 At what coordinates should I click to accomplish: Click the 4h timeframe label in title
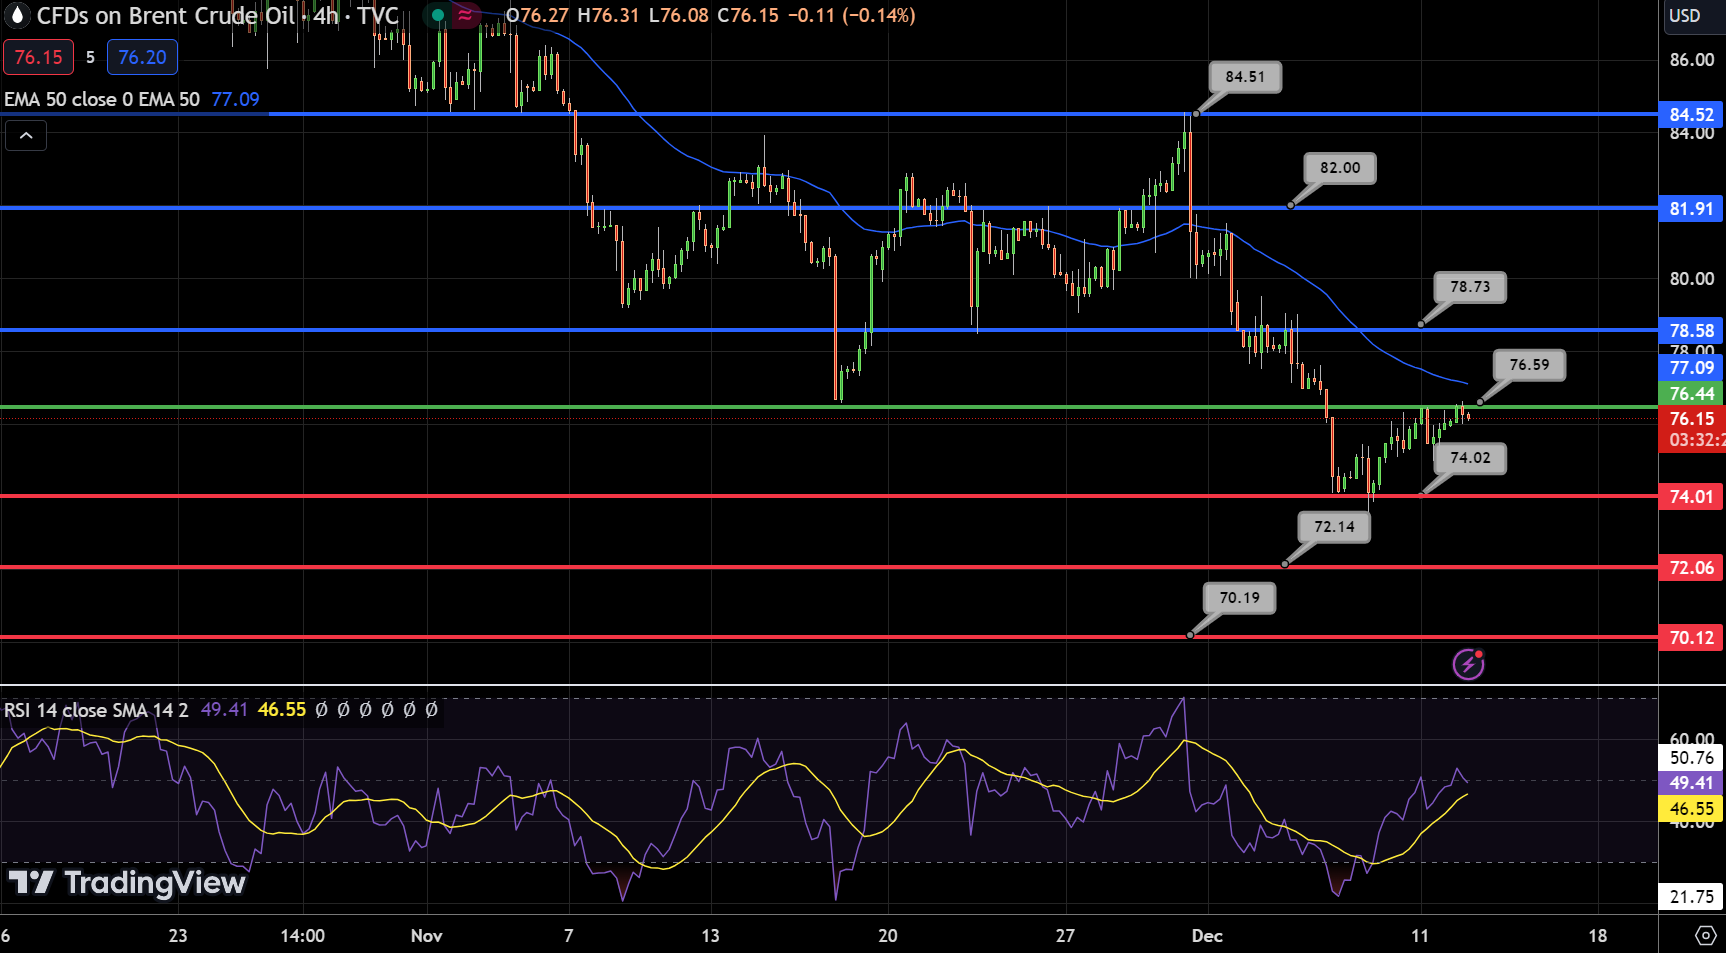point(326,15)
